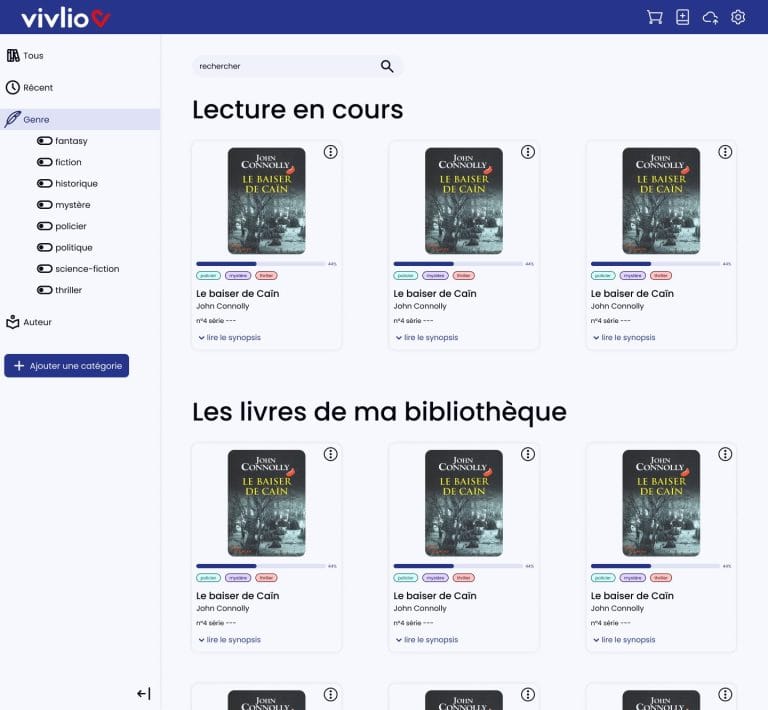Open options menu of middle bibliothèque card
The width and height of the screenshot is (768, 710).
[528, 454]
